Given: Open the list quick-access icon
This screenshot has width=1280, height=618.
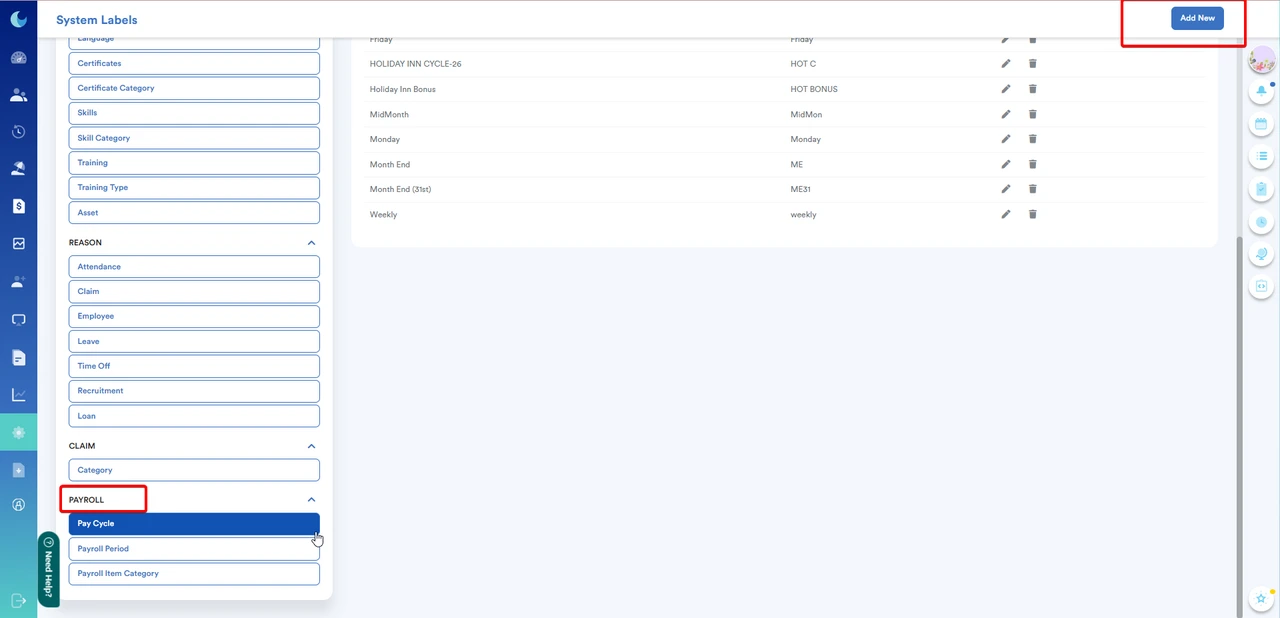Looking at the screenshot, I should click(x=1261, y=156).
